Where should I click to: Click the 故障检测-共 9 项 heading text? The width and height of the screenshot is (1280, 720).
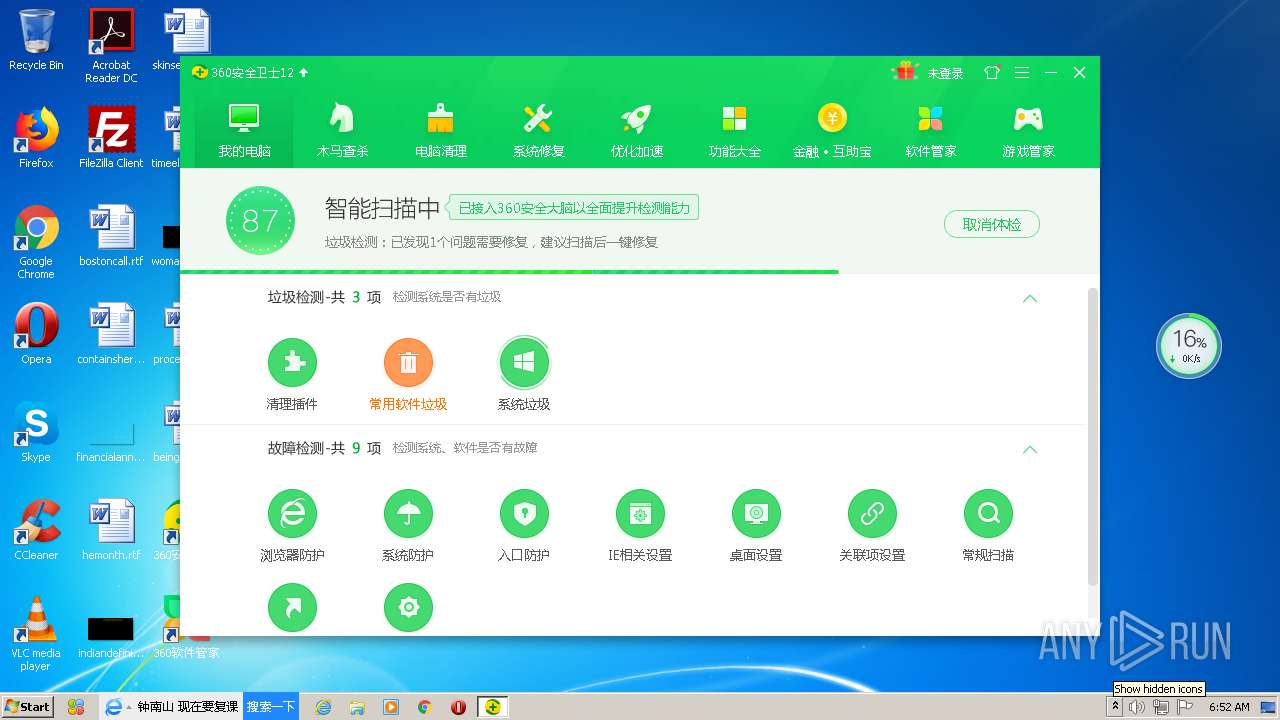pyautogui.click(x=324, y=448)
